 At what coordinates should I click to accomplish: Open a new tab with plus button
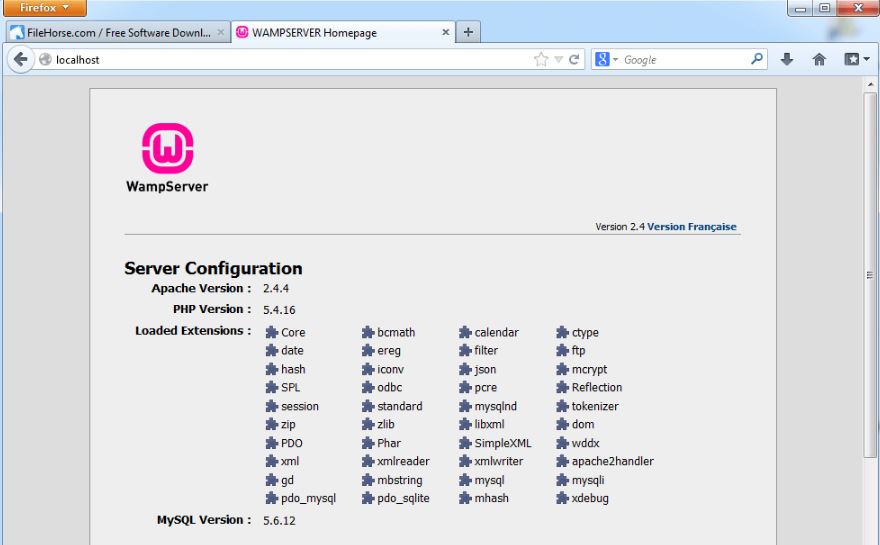click(468, 32)
